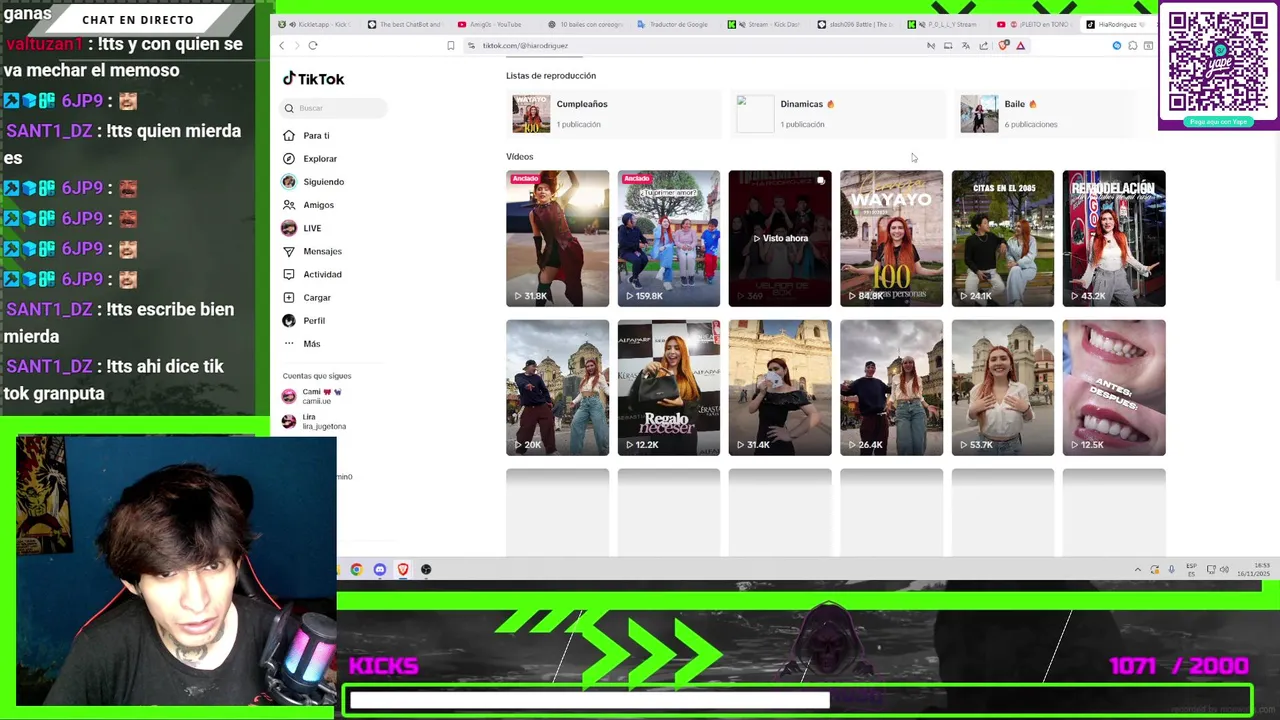Play video with 26.4K views
Screen dimensions: 1280x720
click(x=891, y=387)
